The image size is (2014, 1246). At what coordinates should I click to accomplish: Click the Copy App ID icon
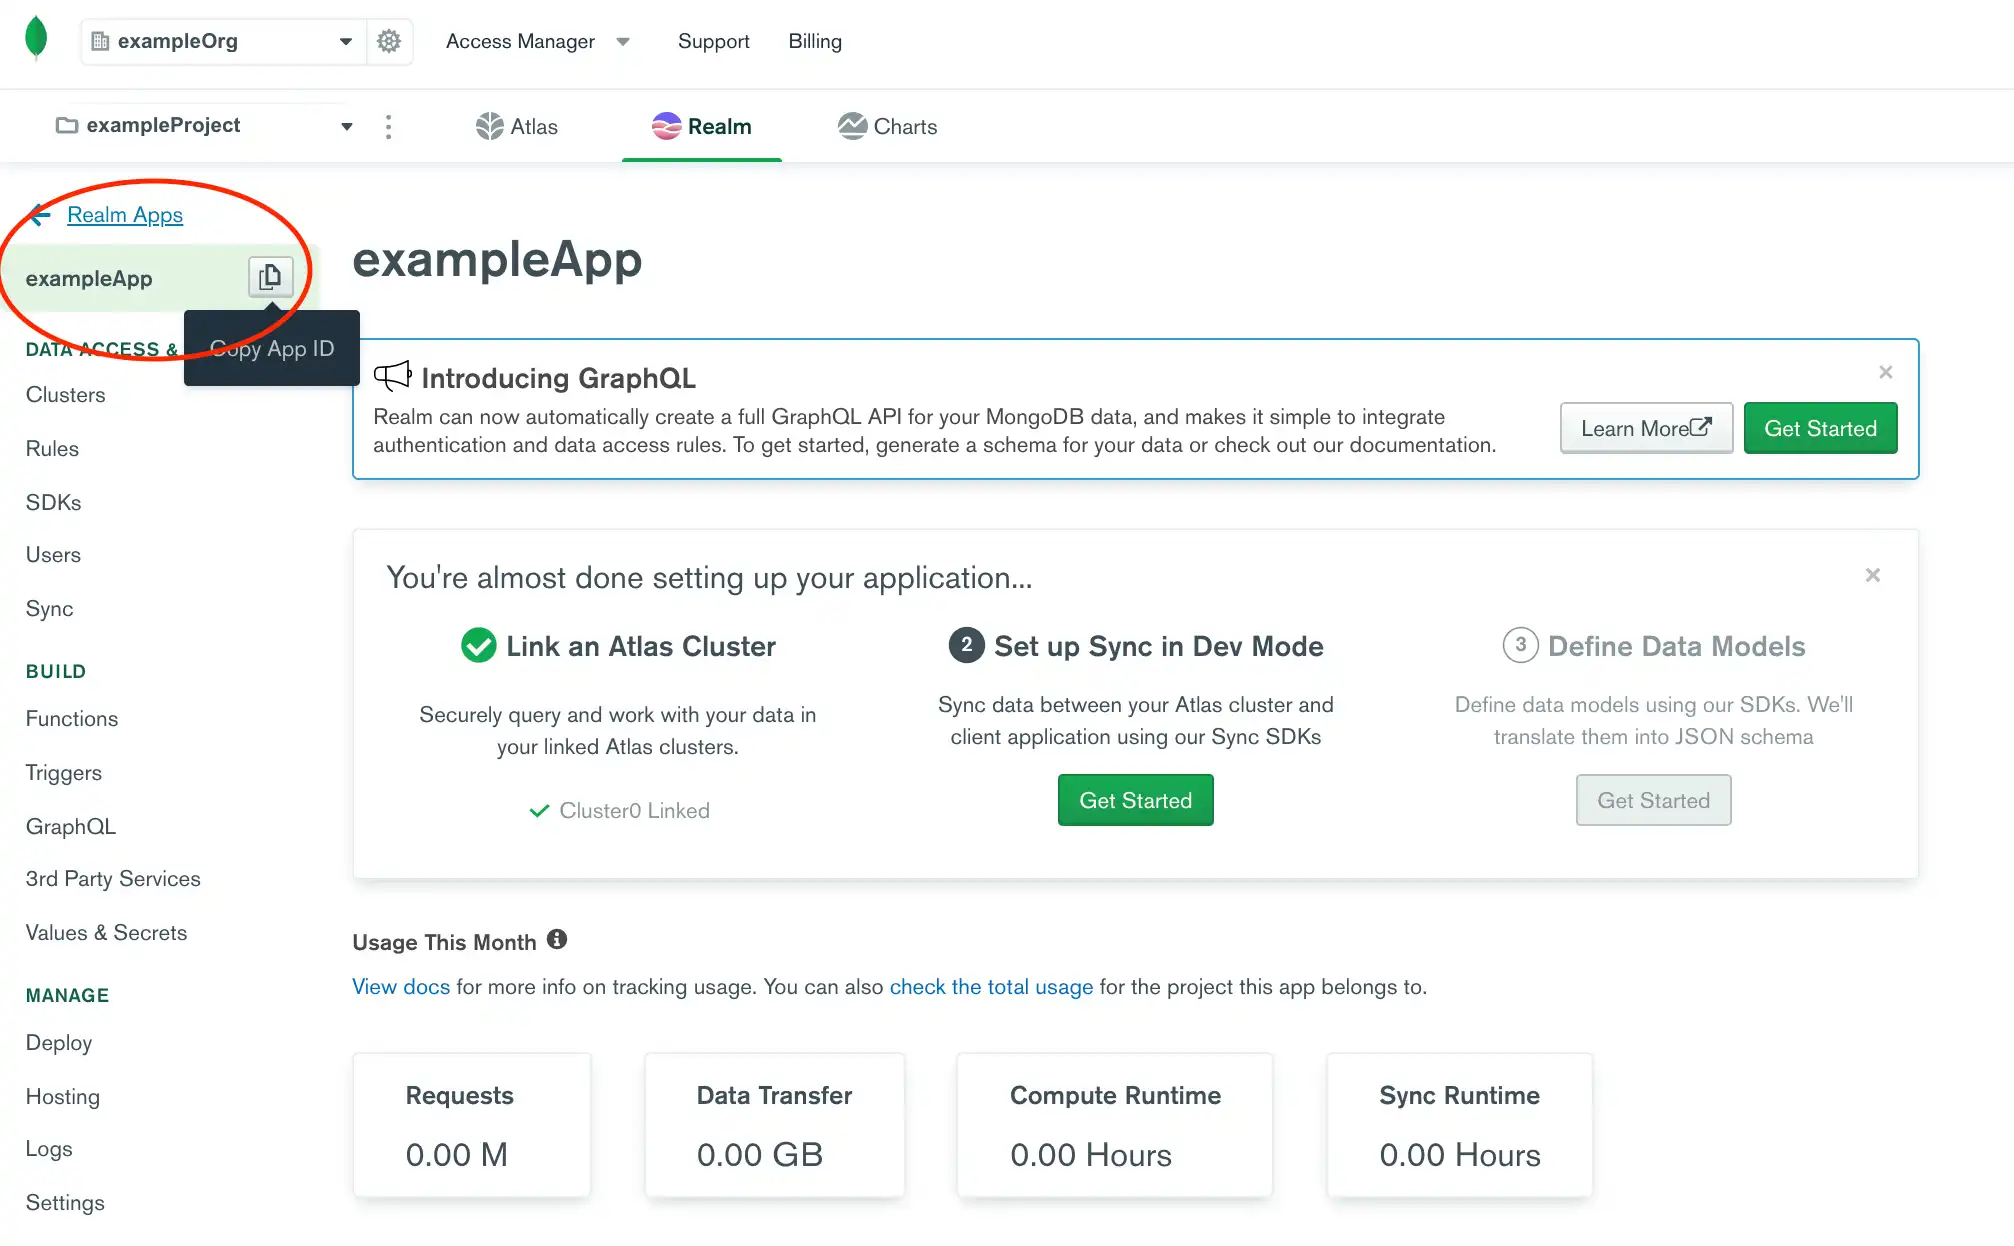[x=269, y=276]
